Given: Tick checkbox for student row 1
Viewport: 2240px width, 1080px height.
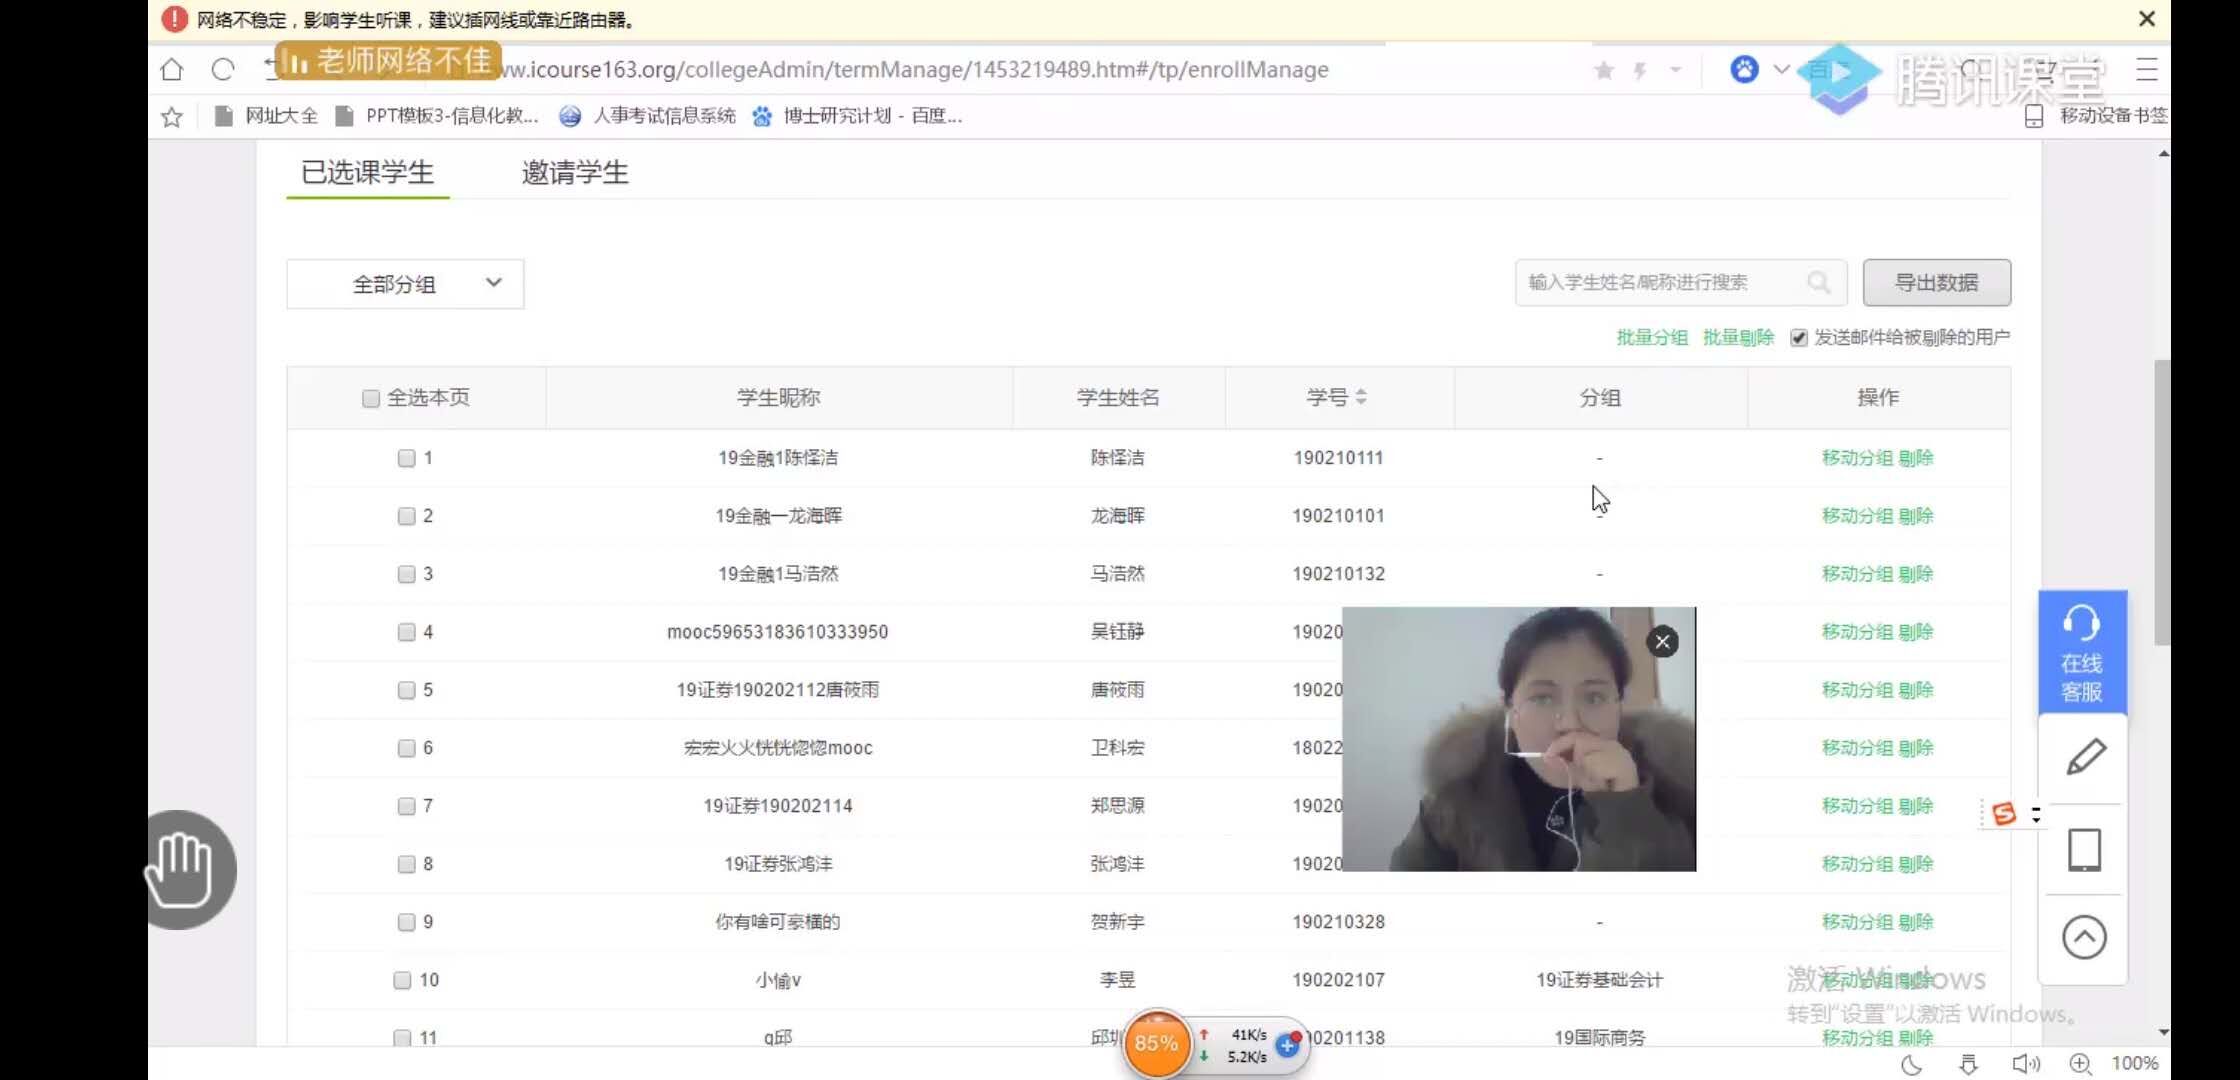Looking at the screenshot, I should point(406,458).
